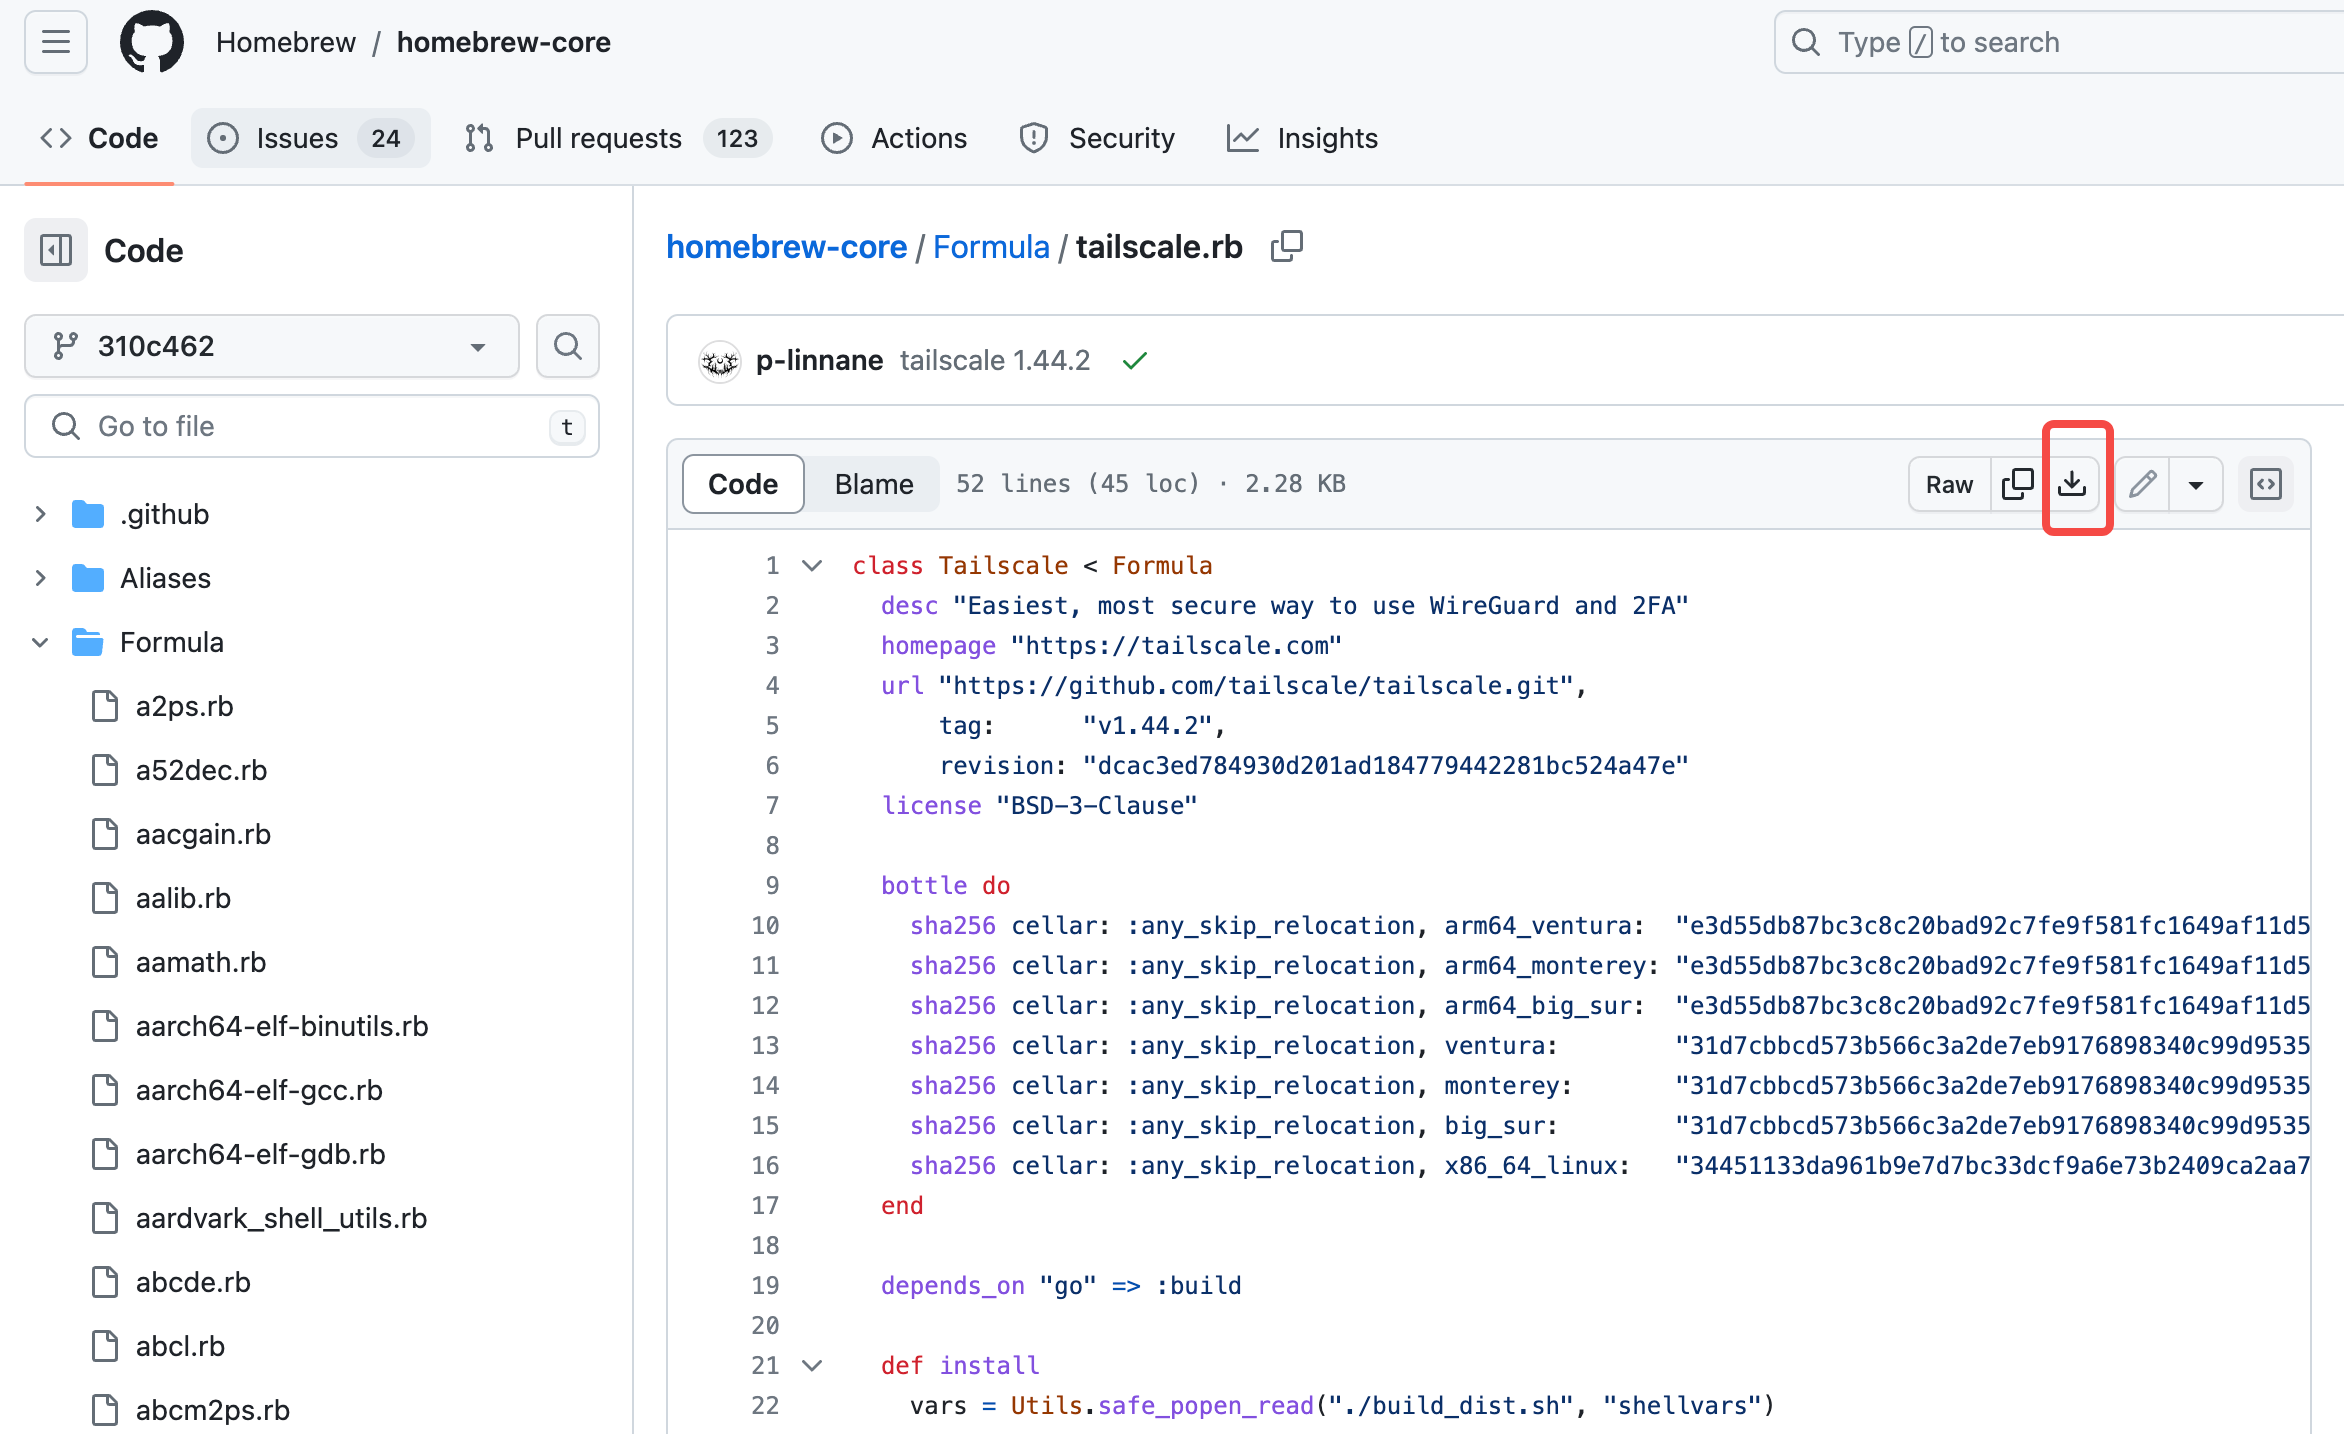This screenshot has height=1434, width=2344.
Task: Open the Homebrew organization link
Action: coord(286,42)
